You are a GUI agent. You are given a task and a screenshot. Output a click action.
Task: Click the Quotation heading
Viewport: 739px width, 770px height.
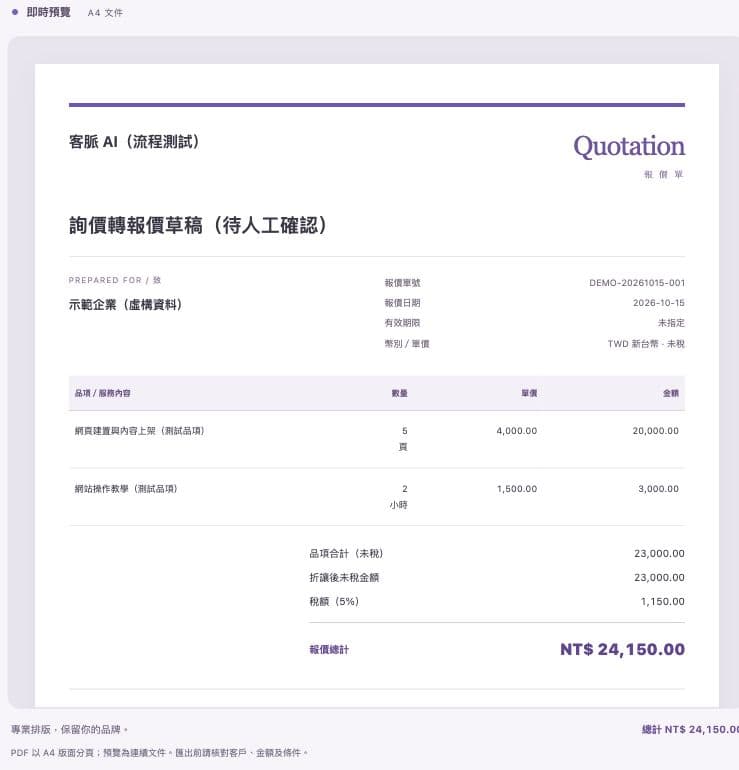tap(629, 147)
